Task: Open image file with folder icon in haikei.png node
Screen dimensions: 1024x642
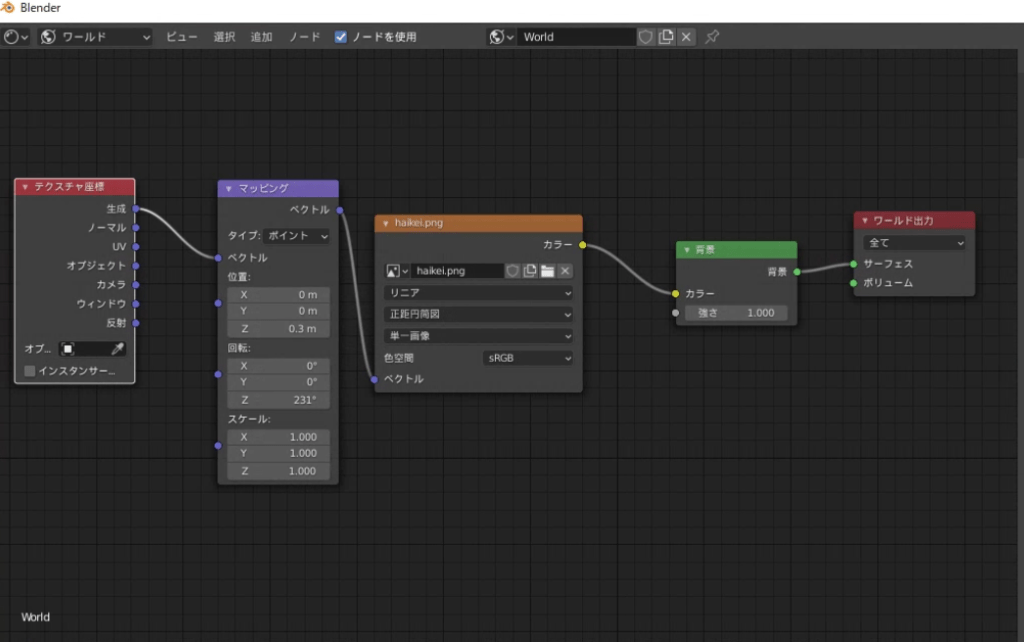Action: pyautogui.click(x=547, y=271)
